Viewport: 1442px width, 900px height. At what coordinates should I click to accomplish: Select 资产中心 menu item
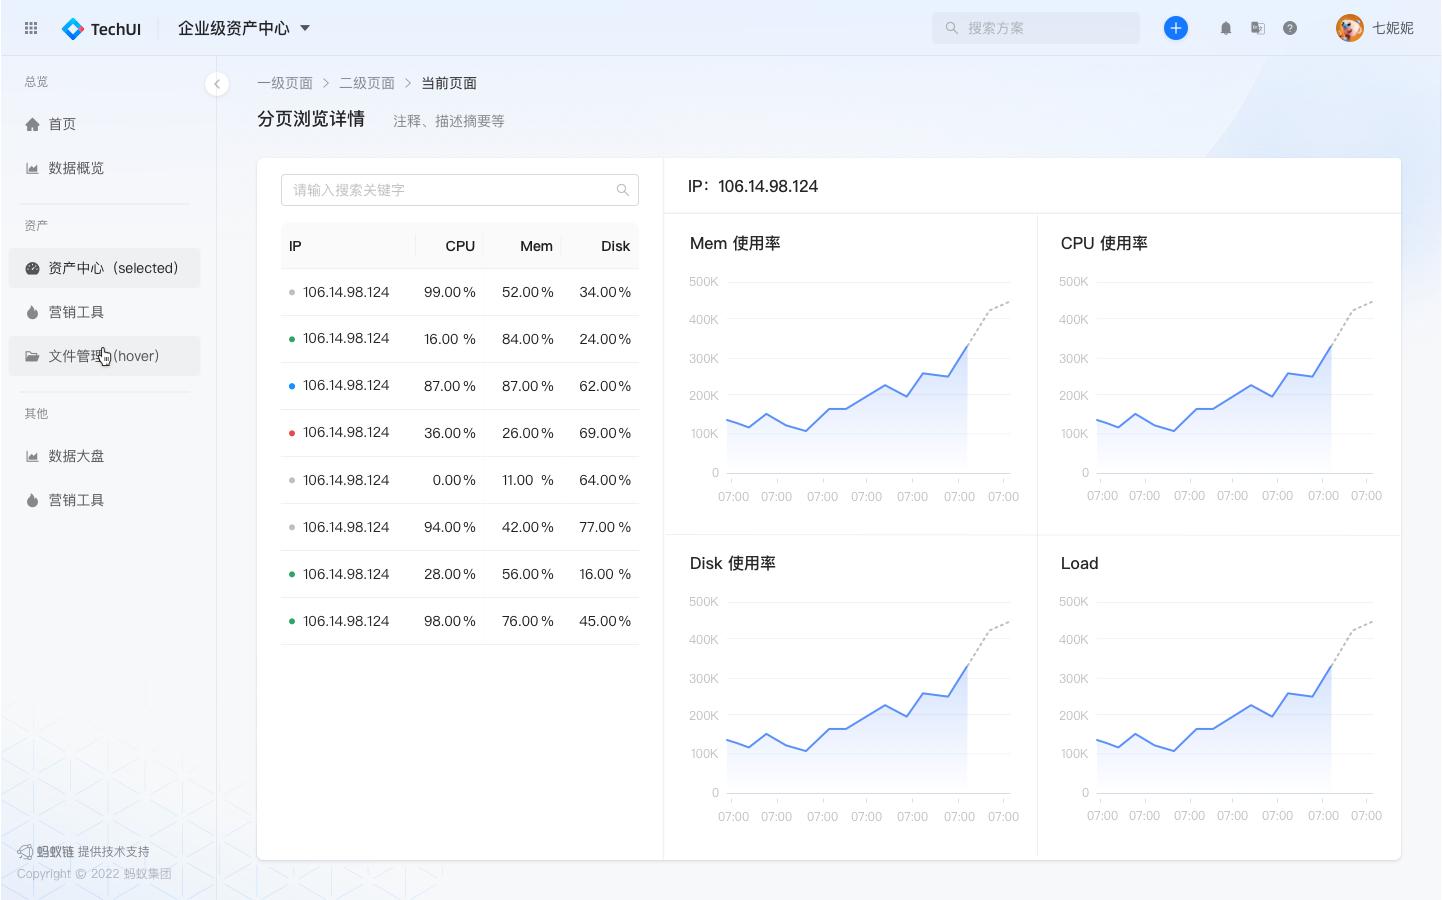pyautogui.click(x=105, y=268)
